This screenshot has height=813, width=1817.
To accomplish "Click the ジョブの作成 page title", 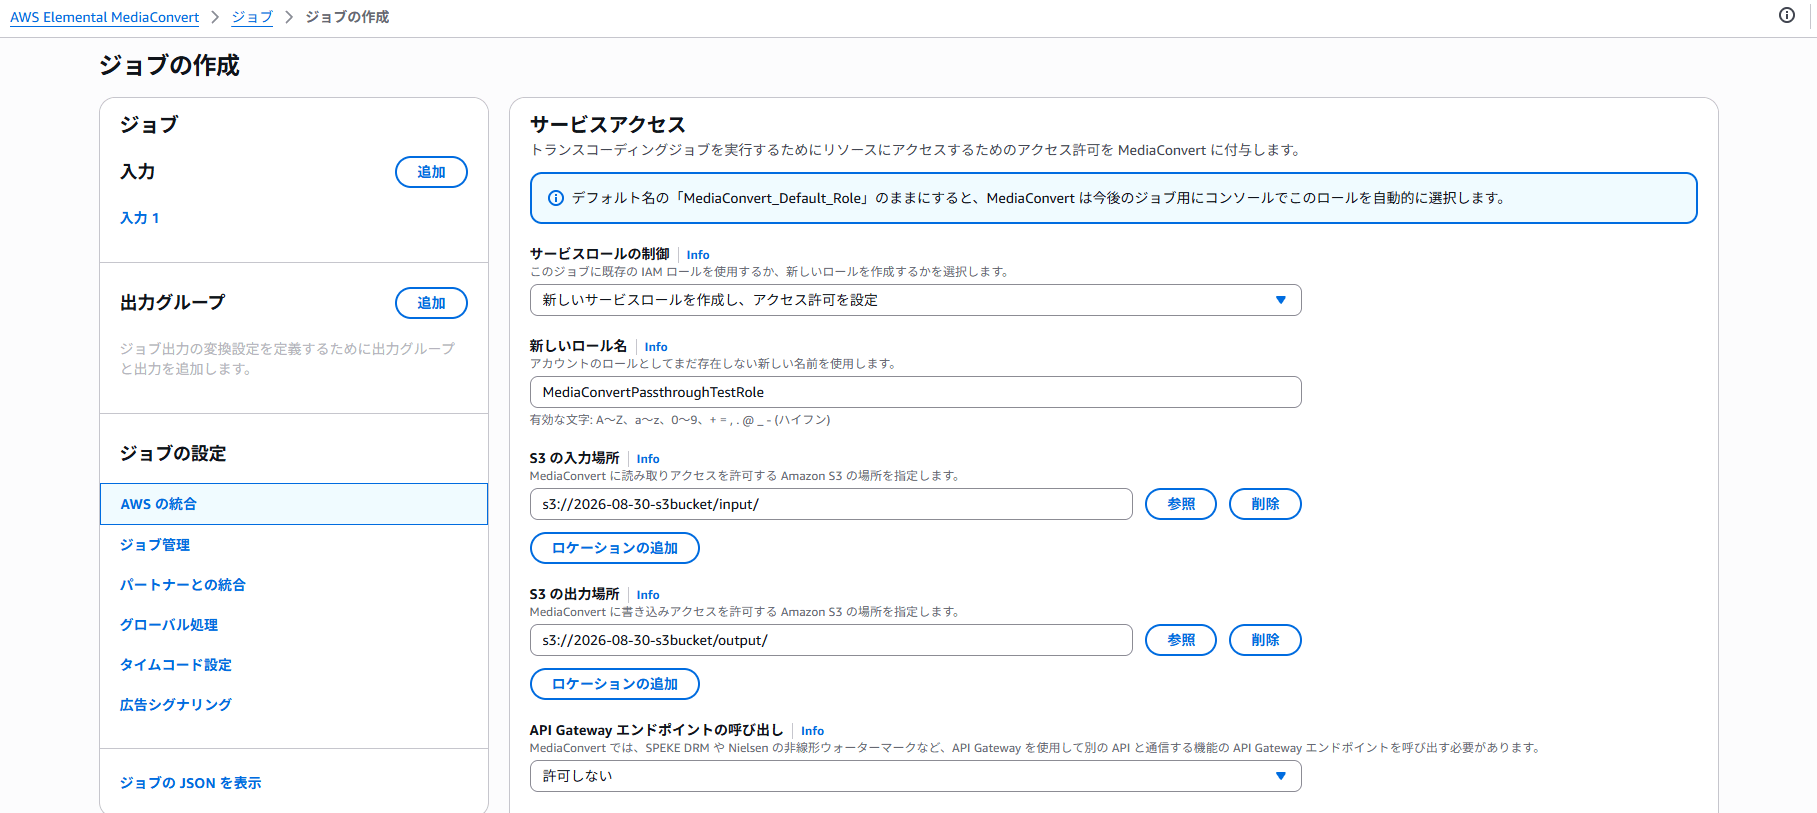I will click(169, 65).
